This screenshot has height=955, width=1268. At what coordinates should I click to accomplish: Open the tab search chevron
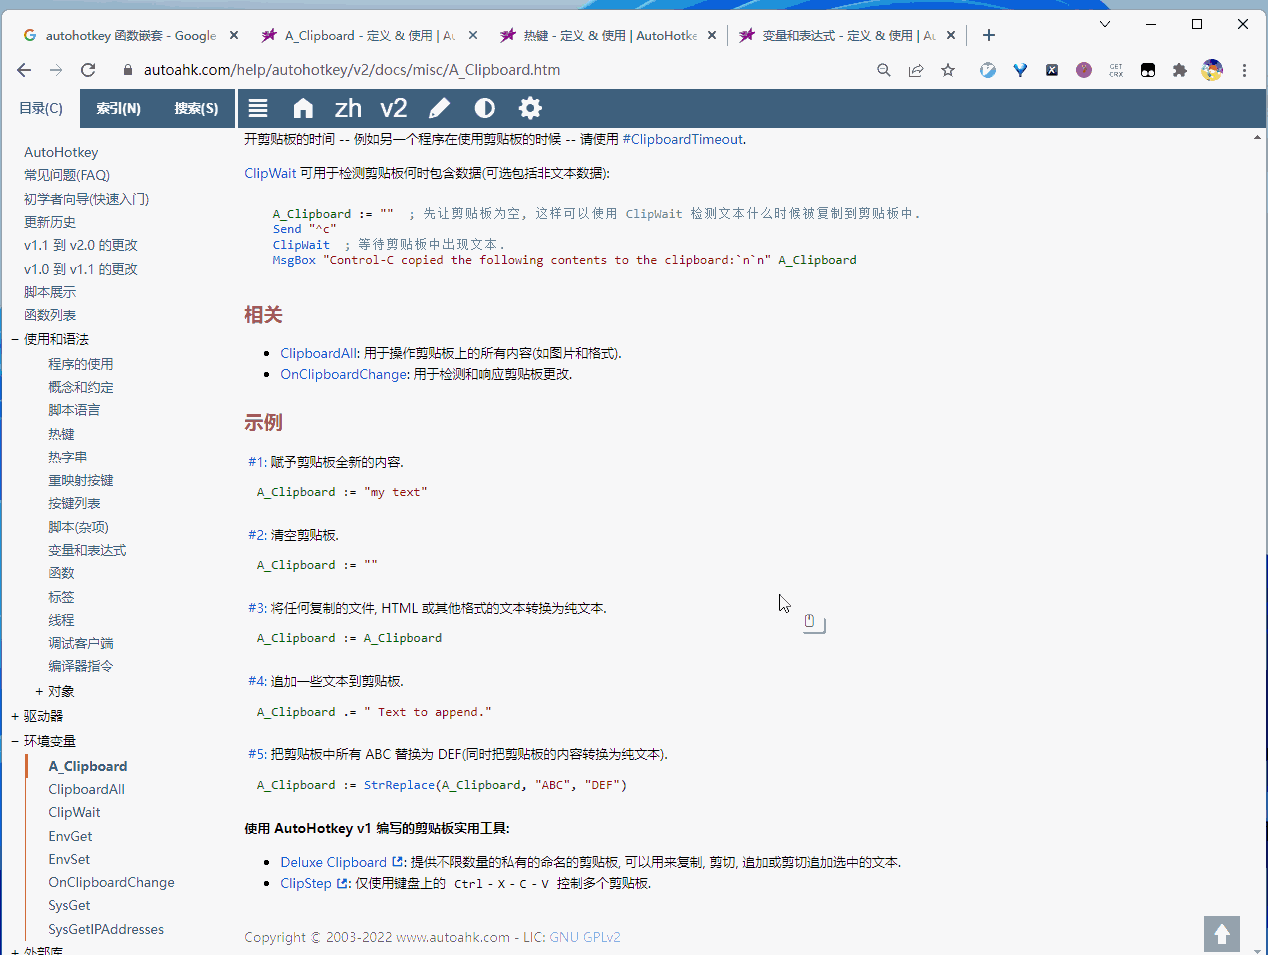tap(1105, 24)
